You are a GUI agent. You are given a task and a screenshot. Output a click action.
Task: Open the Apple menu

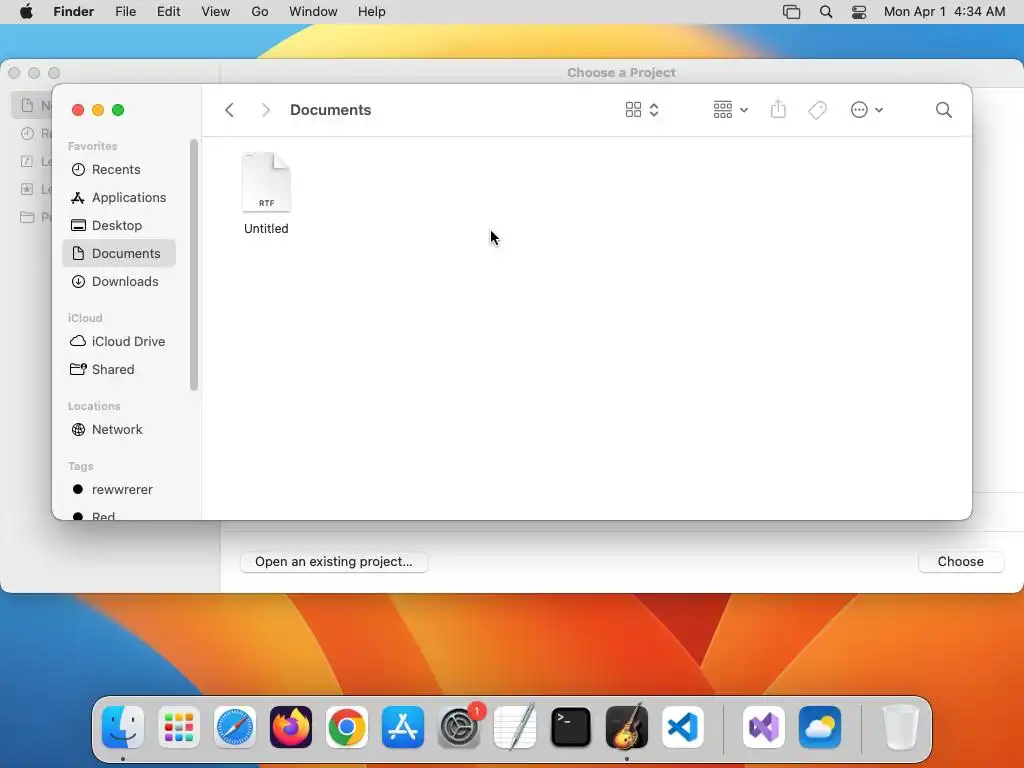tap(26, 12)
